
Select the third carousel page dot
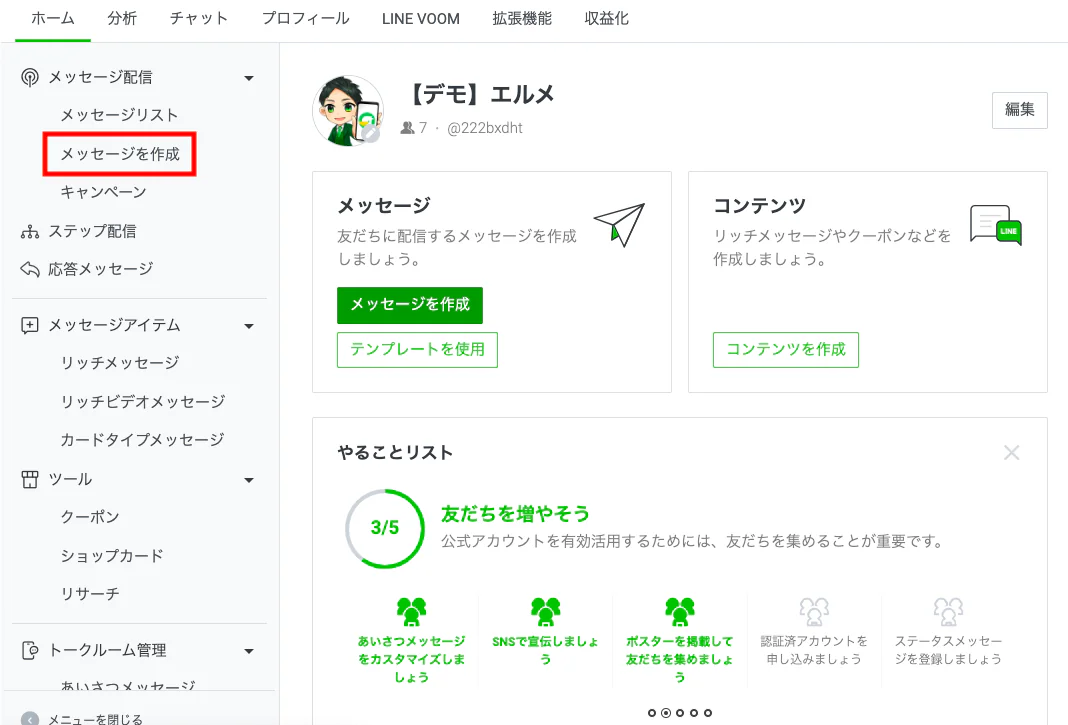[680, 713]
